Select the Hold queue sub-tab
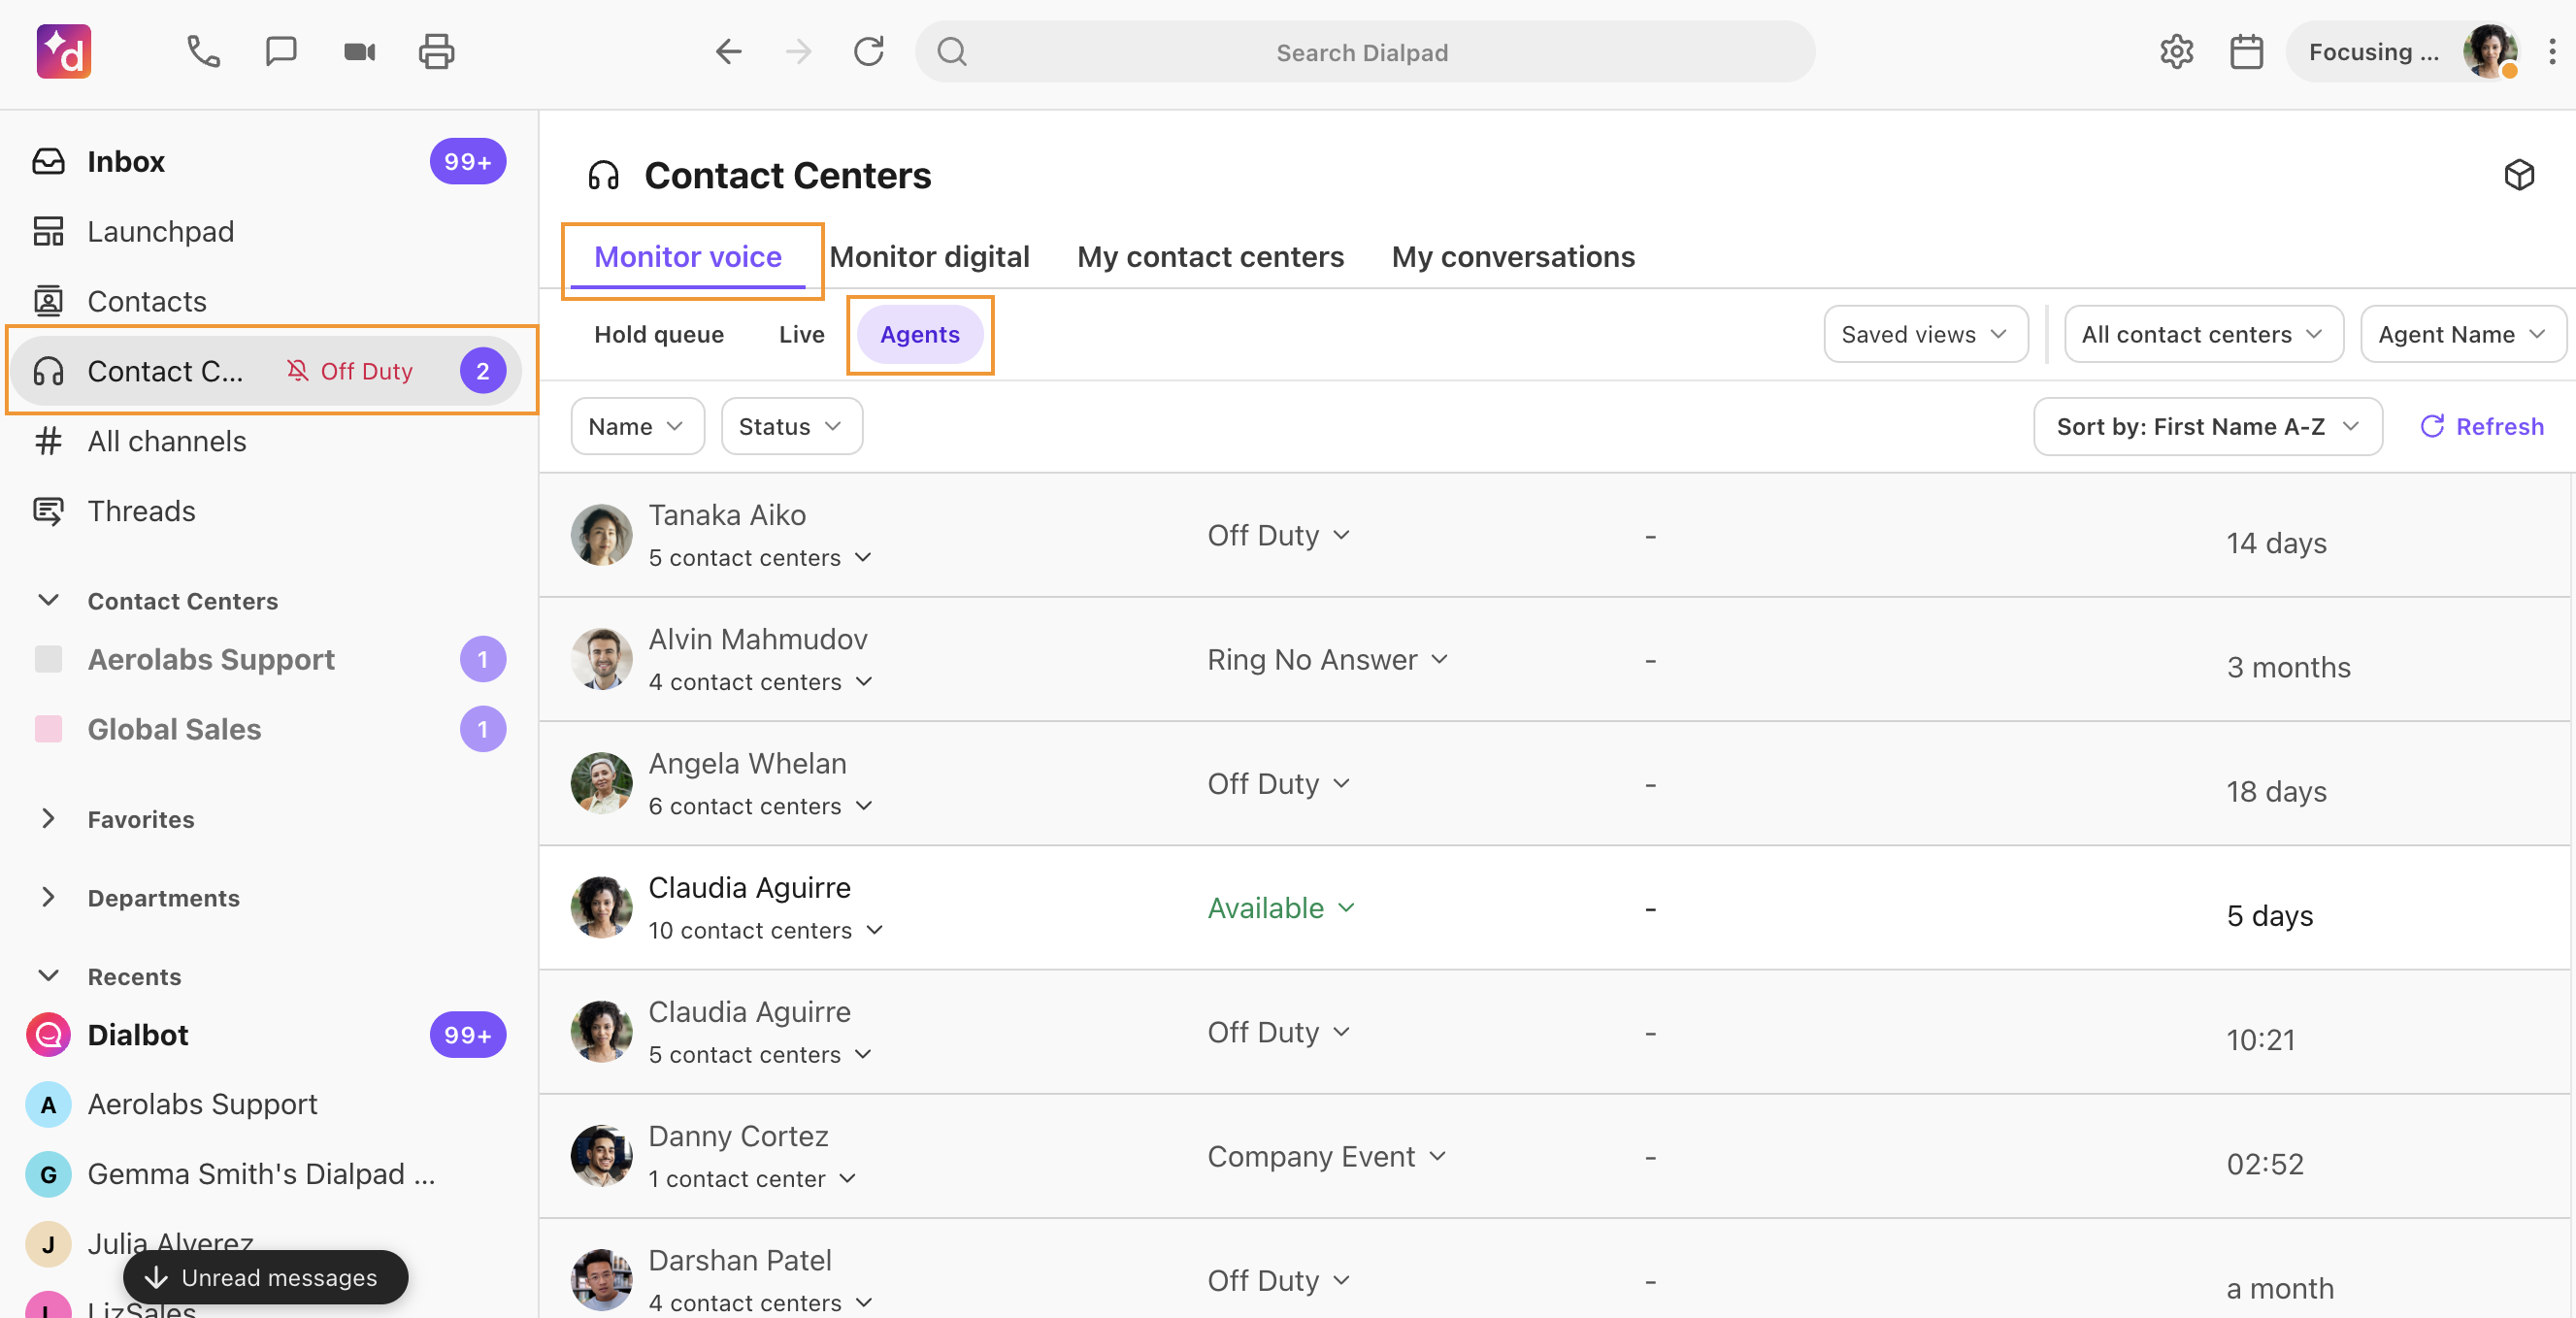The width and height of the screenshot is (2576, 1318). [x=659, y=334]
